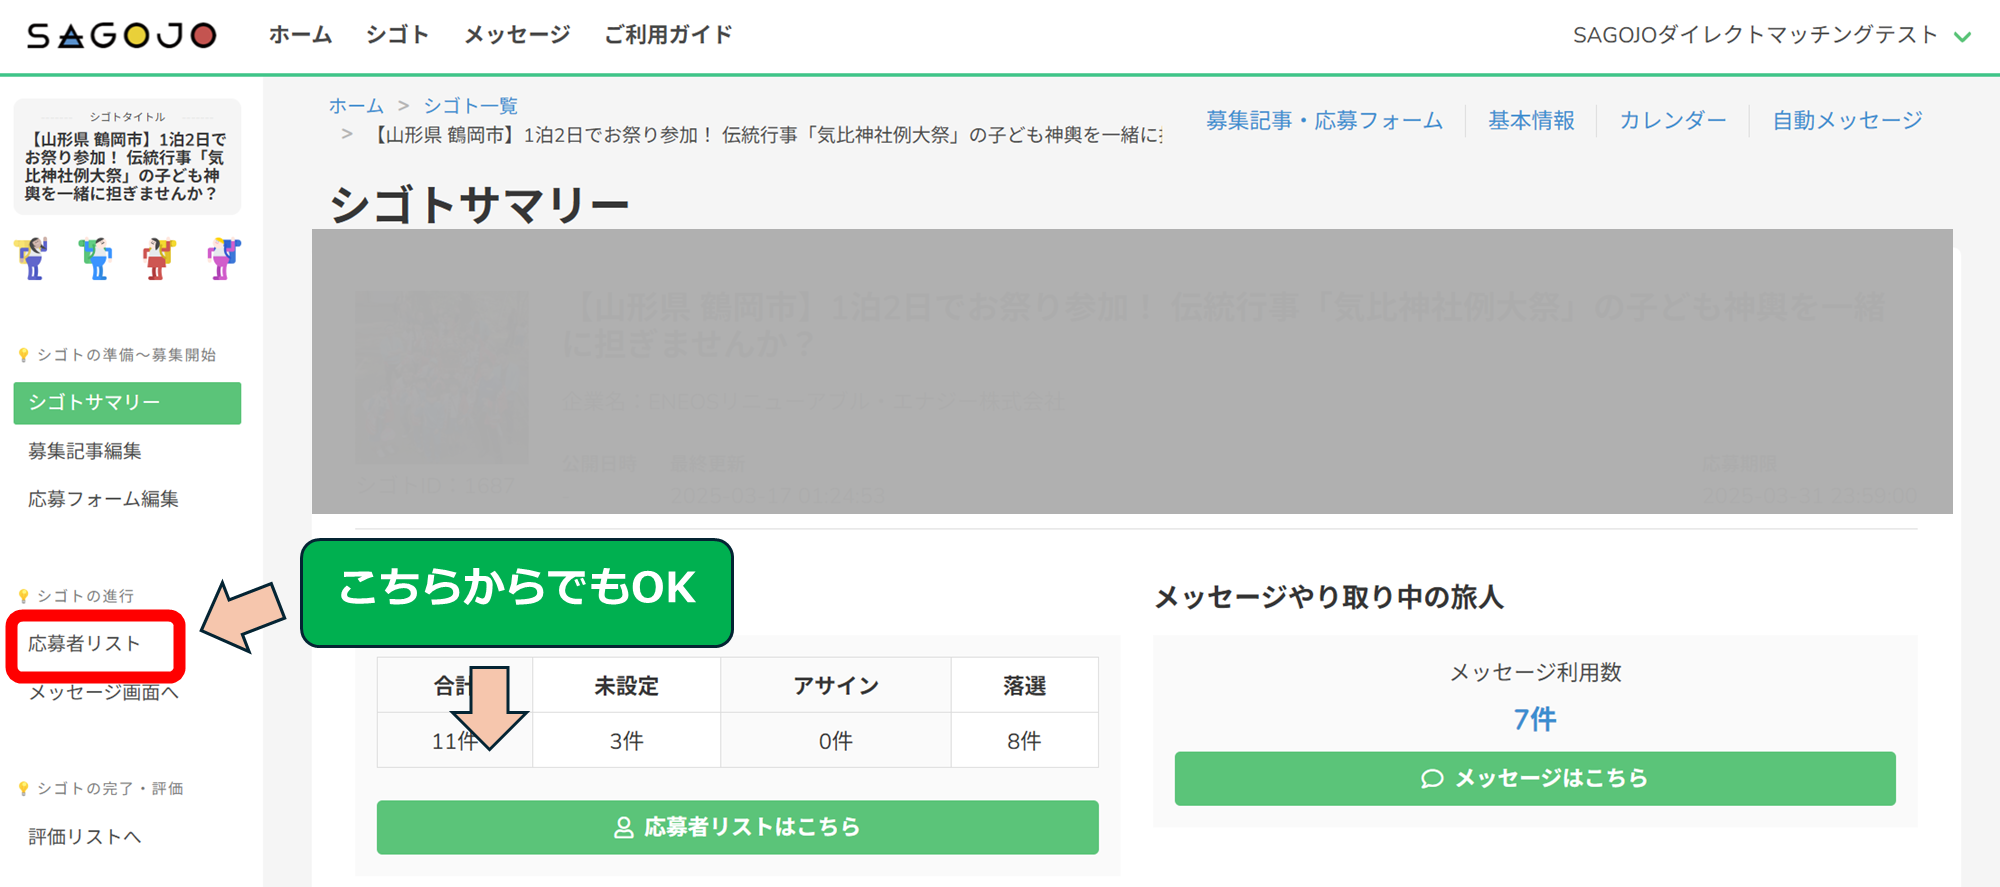Click the lightbulb icon beside シゴトの進行
Screen dimensions: 2000x887
(23, 596)
